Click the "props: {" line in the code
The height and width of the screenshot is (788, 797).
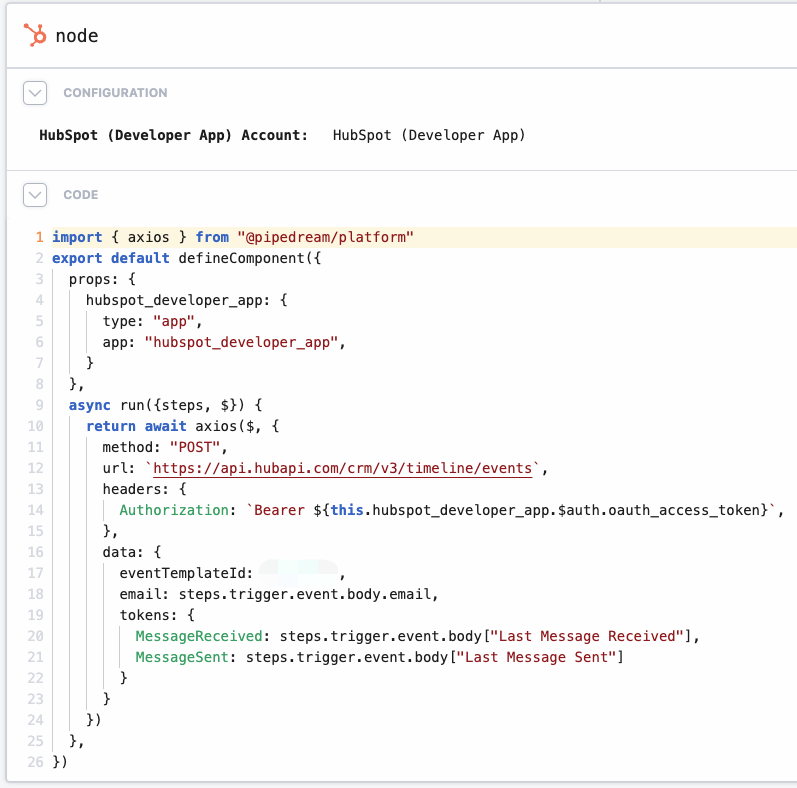click(102, 279)
